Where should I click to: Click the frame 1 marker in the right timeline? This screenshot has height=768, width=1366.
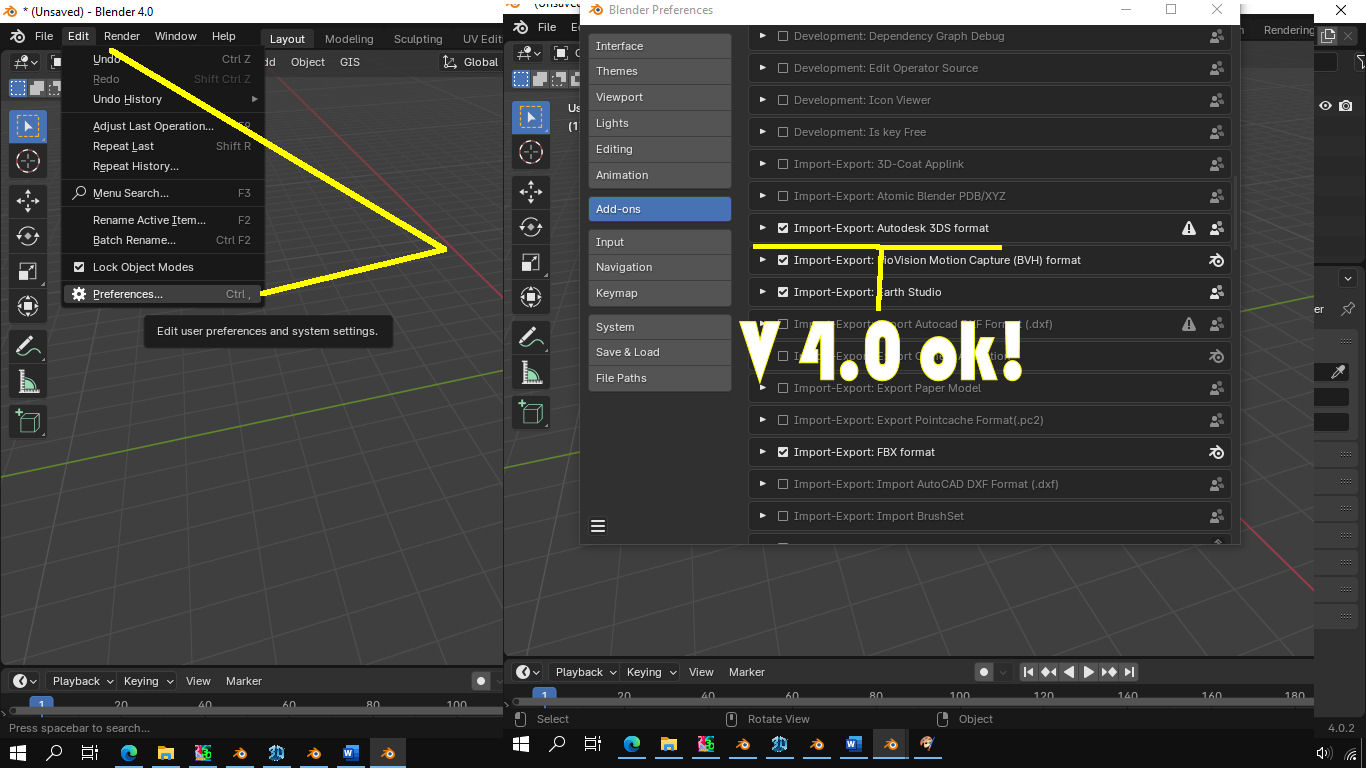[x=543, y=695]
